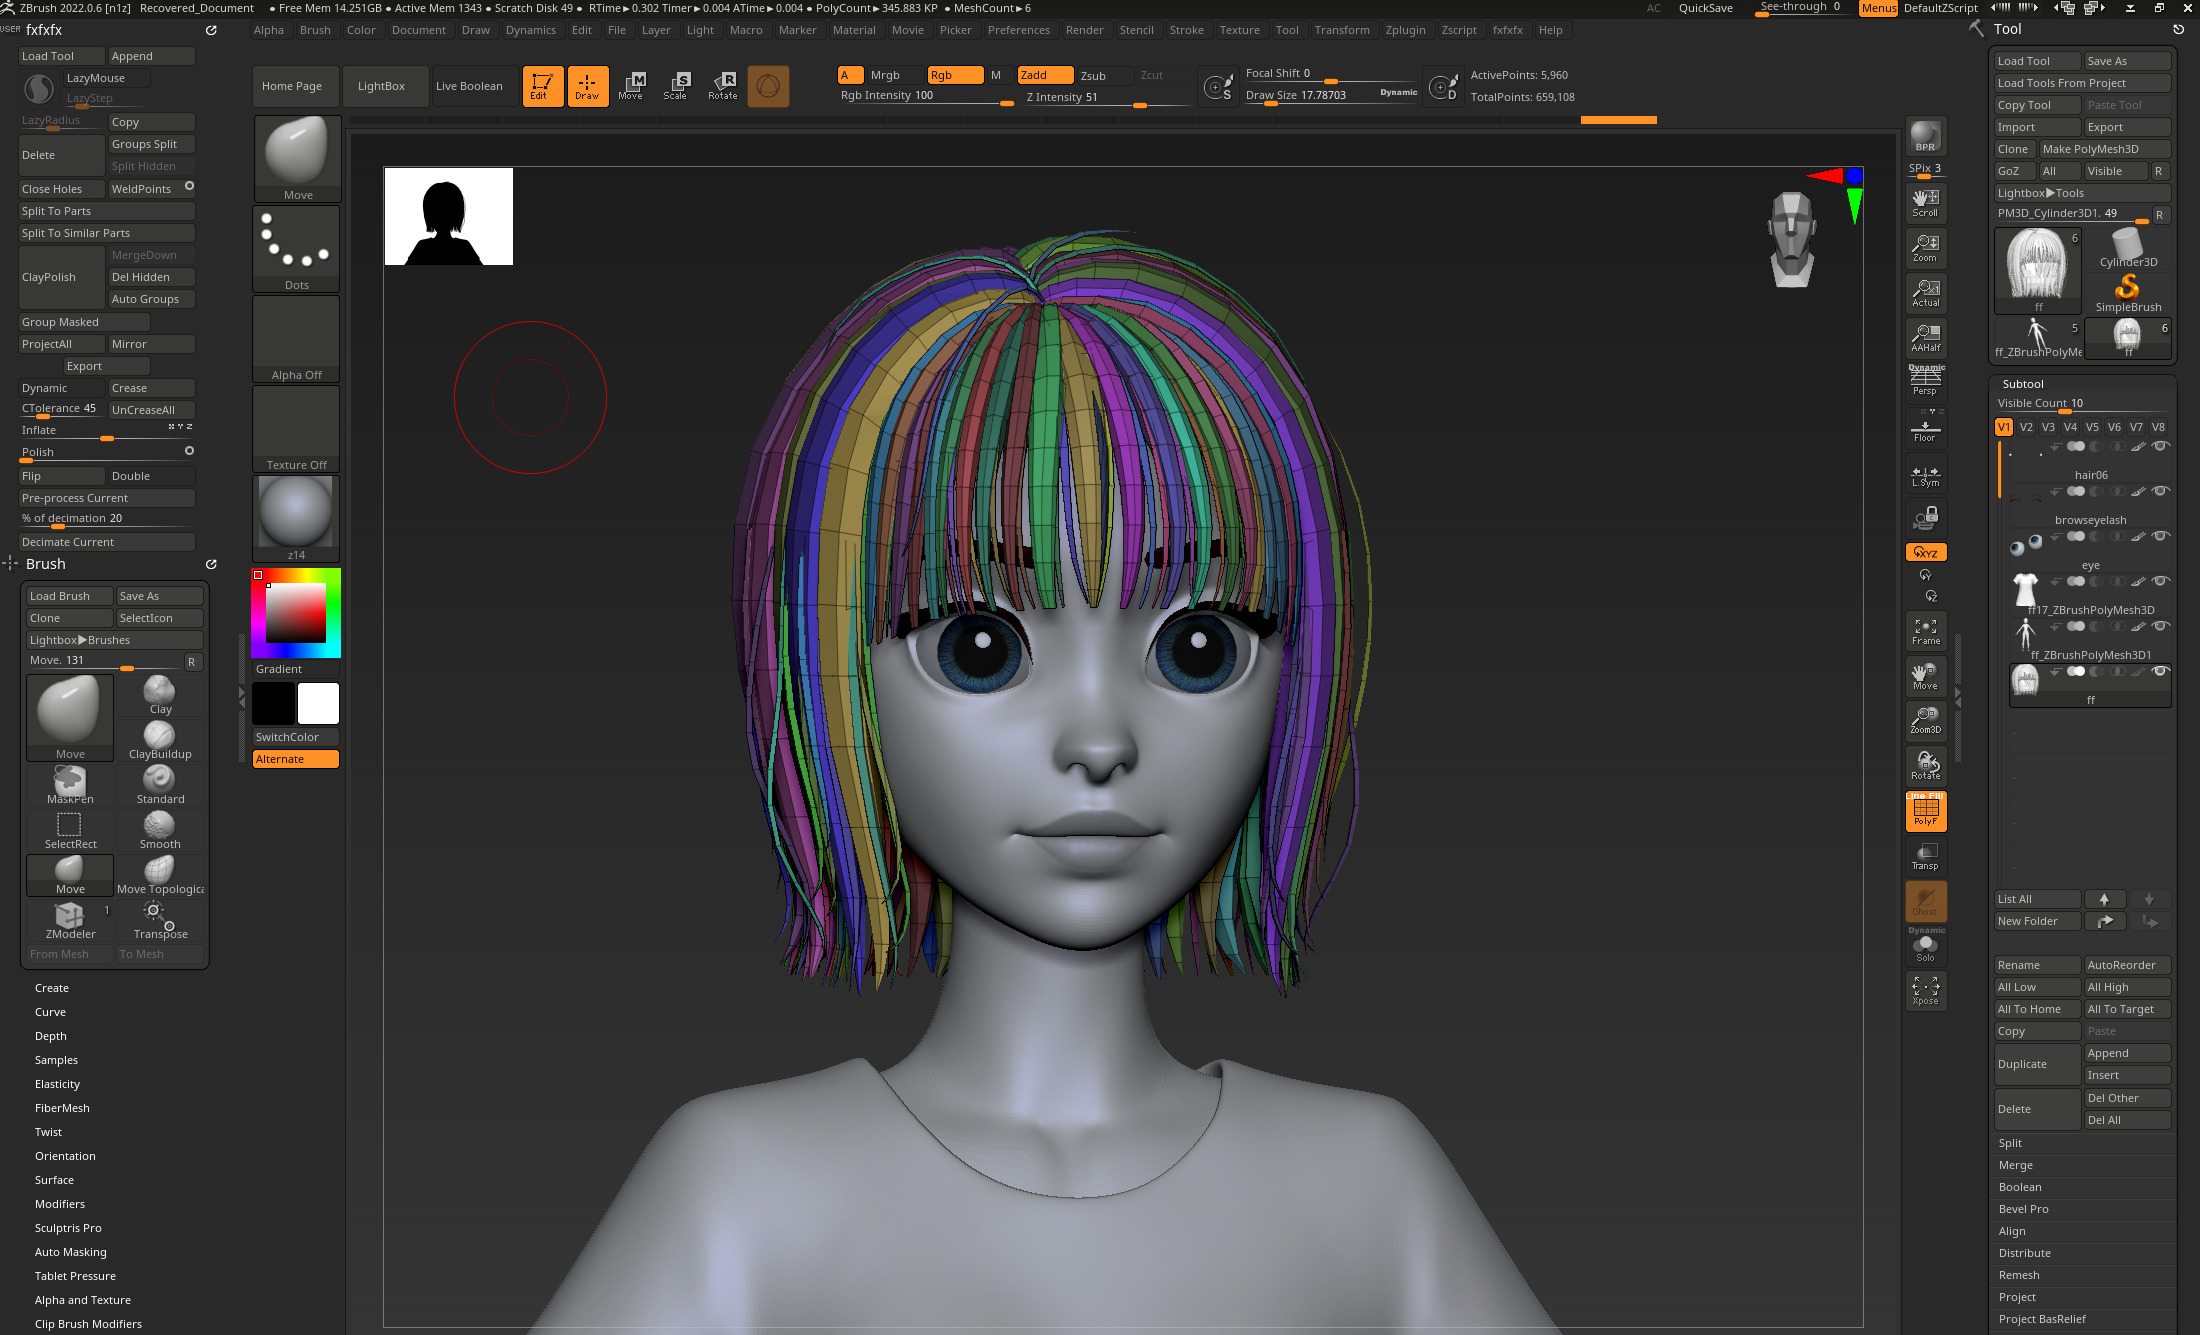The height and width of the screenshot is (1335, 2200).
Task: Click the Zoom3D icon
Action: coord(1925,720)
